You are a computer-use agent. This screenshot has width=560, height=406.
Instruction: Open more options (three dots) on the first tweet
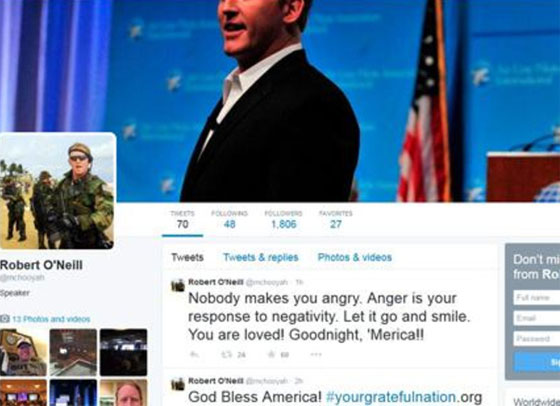pyautogui.click(x=316, y=355)
